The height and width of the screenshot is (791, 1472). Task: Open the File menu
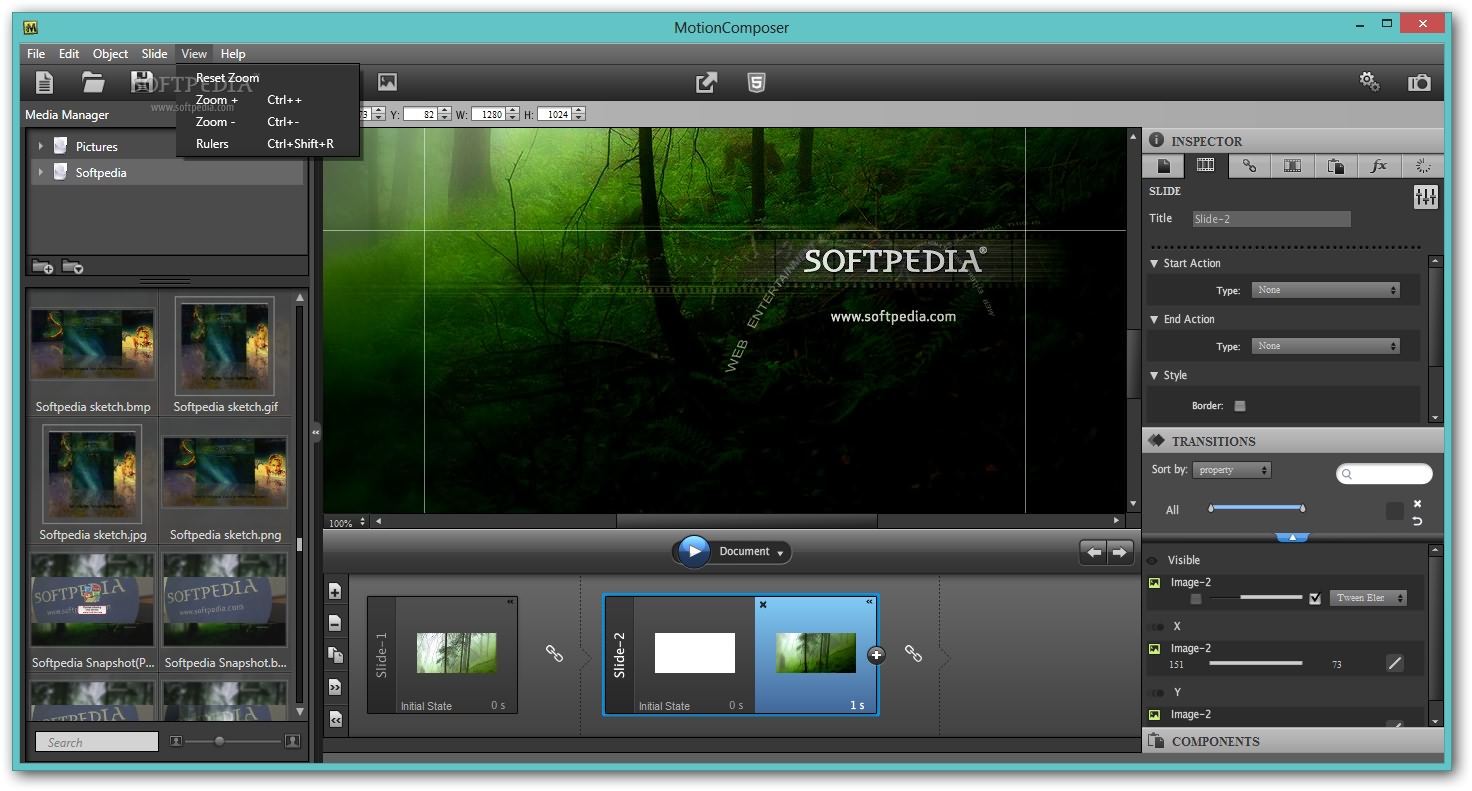pos(36,54)
